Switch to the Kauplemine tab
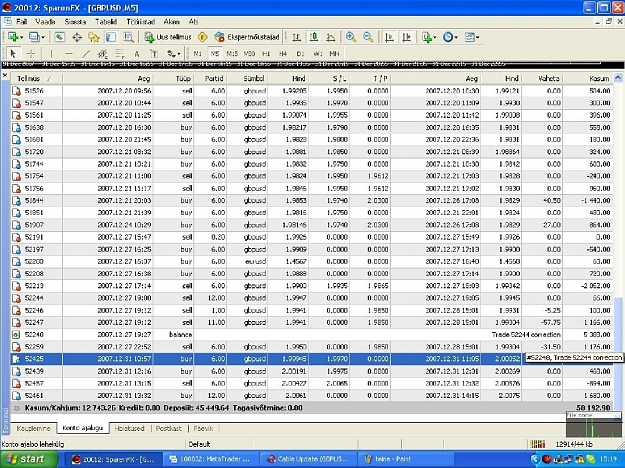 [x=33, y=429]
